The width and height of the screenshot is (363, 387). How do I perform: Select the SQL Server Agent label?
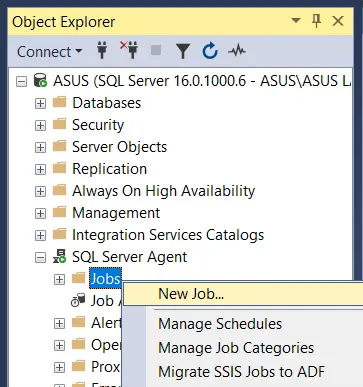point(130,257)
